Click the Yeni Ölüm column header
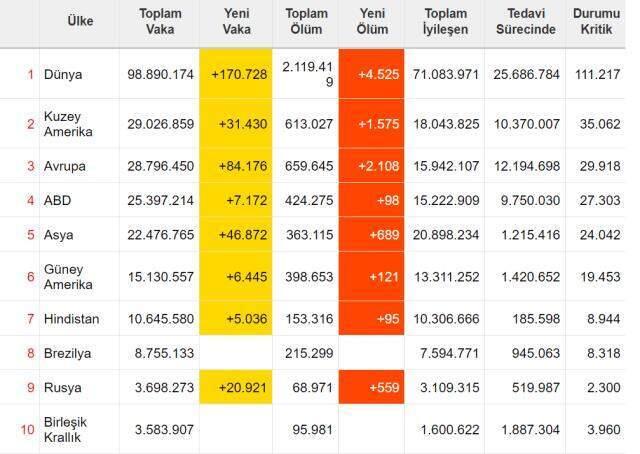 372,21
